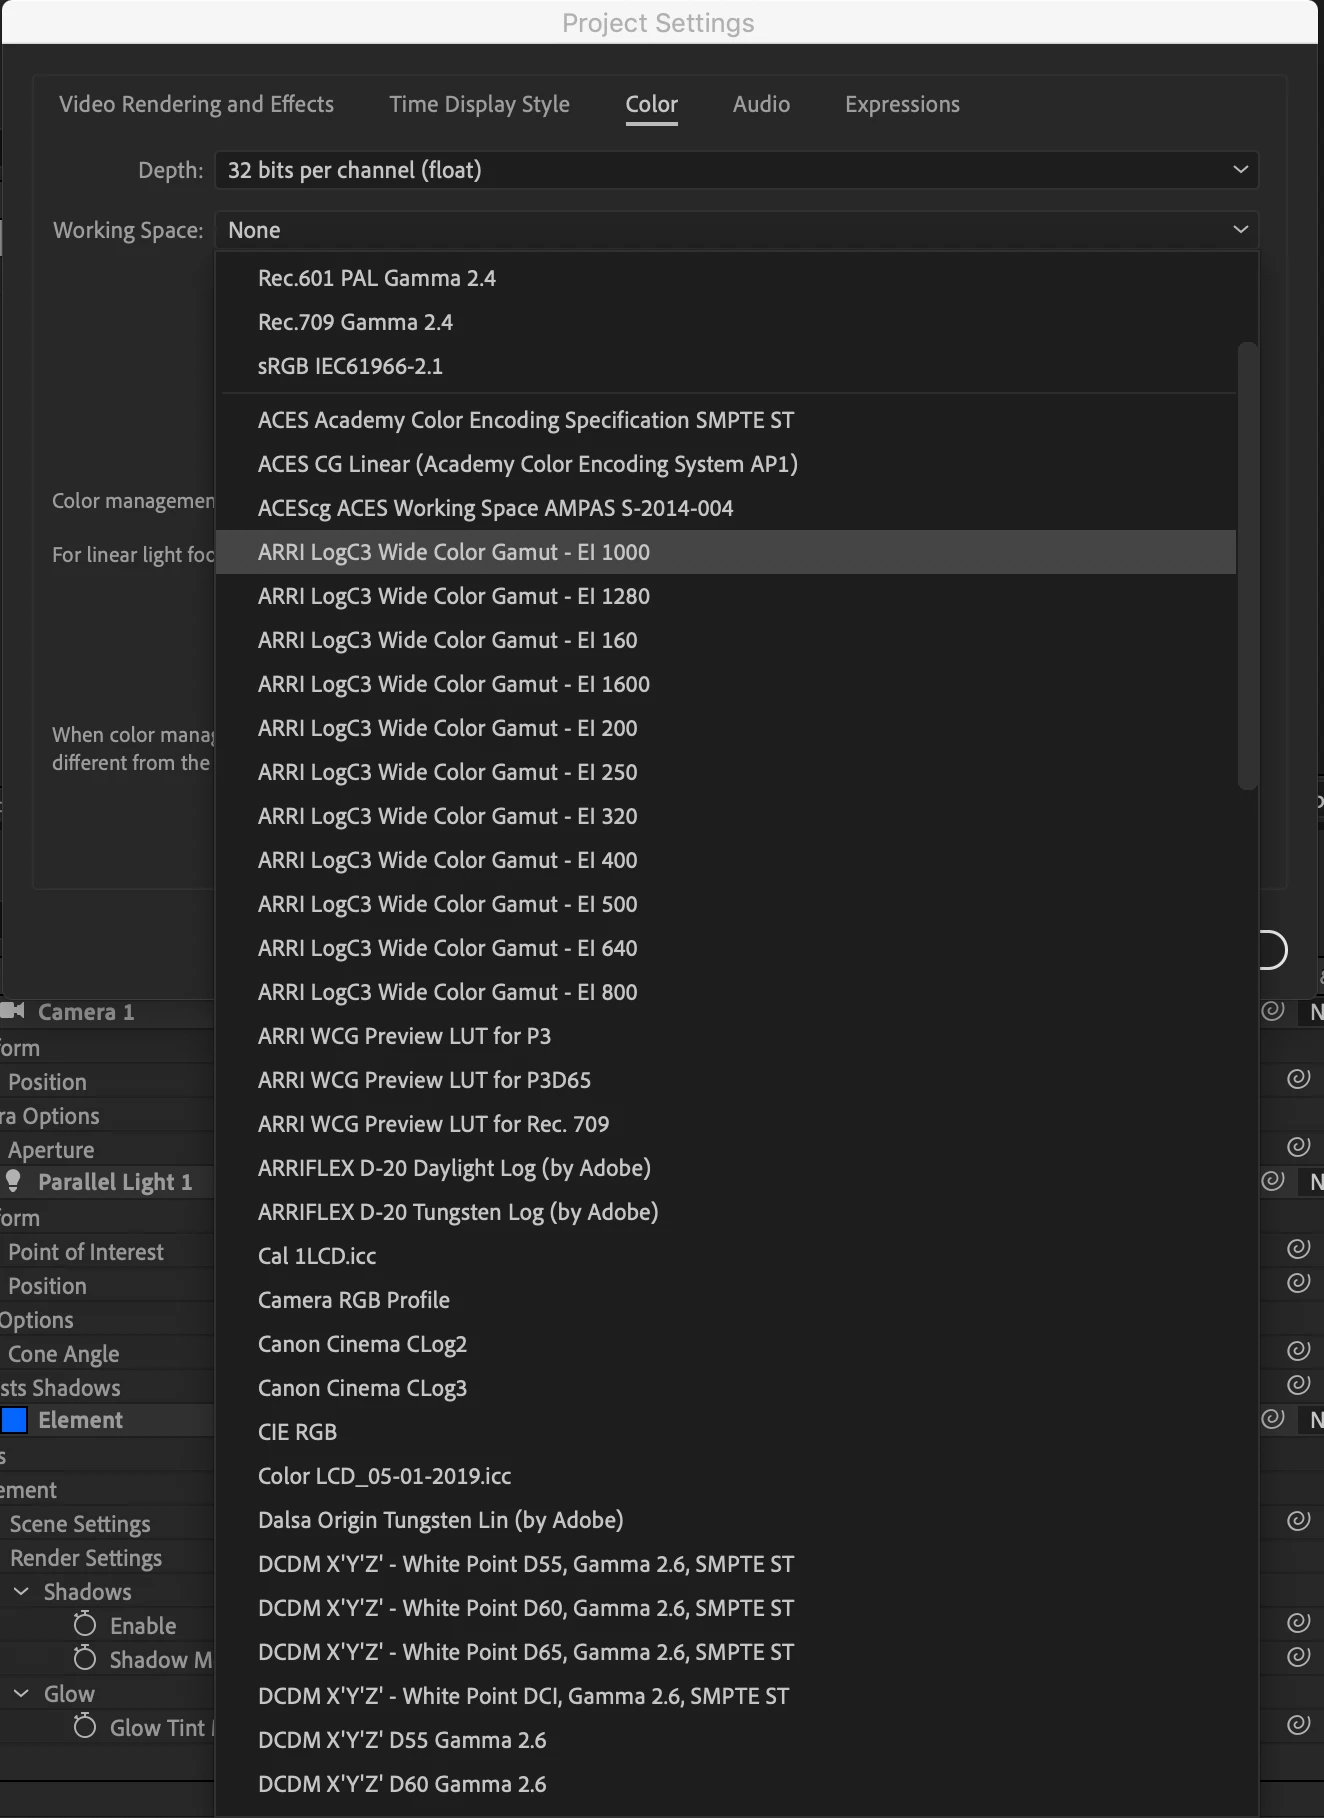The image size is (1324, 1818).
Task: Choose ARRI LogC3 Wide Color Gamut - EI 320
Action: click(x=726, y=816)
